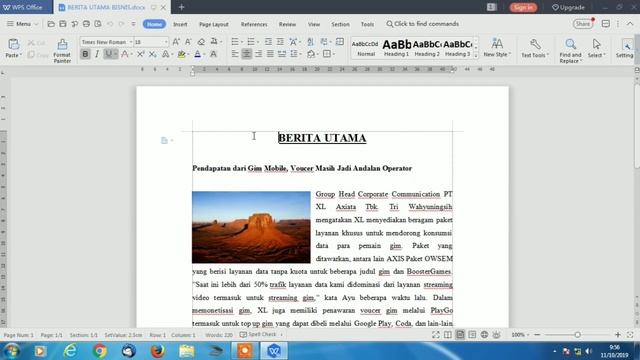
Task: Switch to Web Layout view globe icon
Action: pyautogui.click(x=484, y=335)
